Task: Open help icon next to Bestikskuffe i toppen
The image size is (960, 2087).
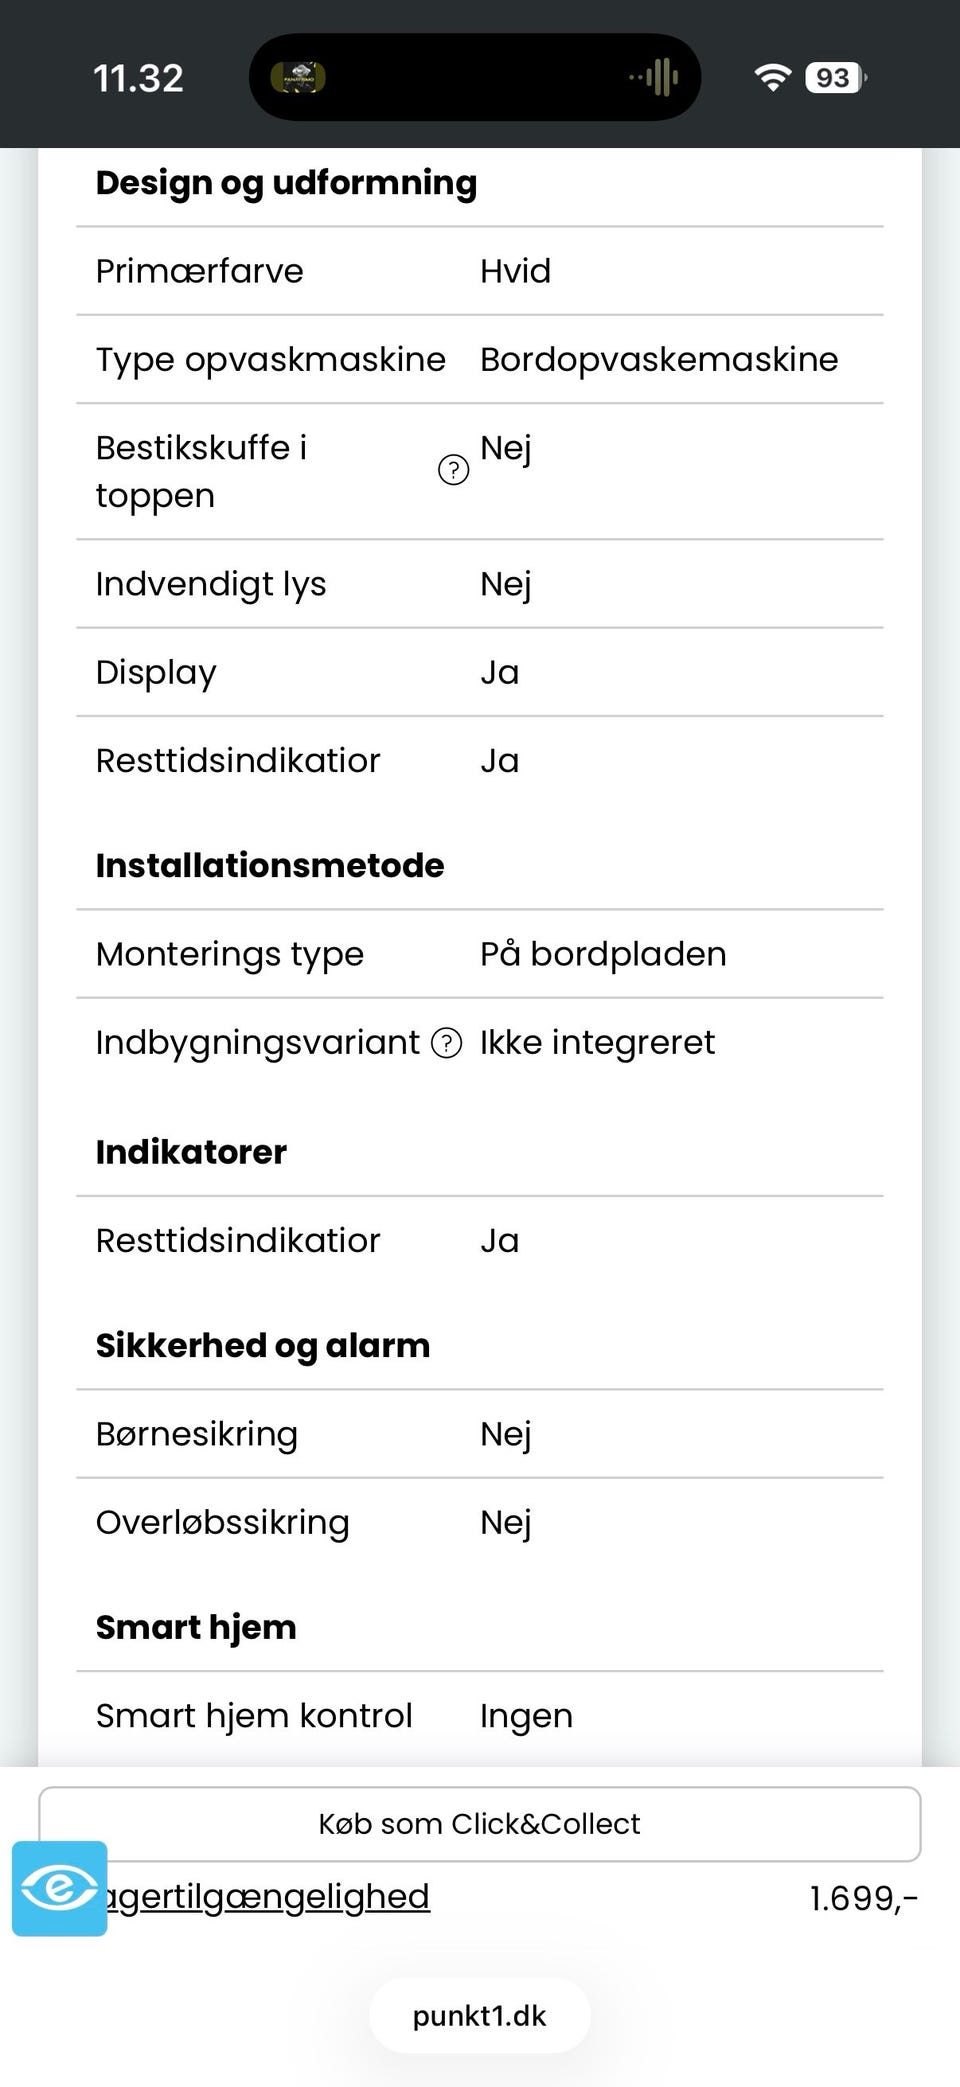Action: [453, 469]
